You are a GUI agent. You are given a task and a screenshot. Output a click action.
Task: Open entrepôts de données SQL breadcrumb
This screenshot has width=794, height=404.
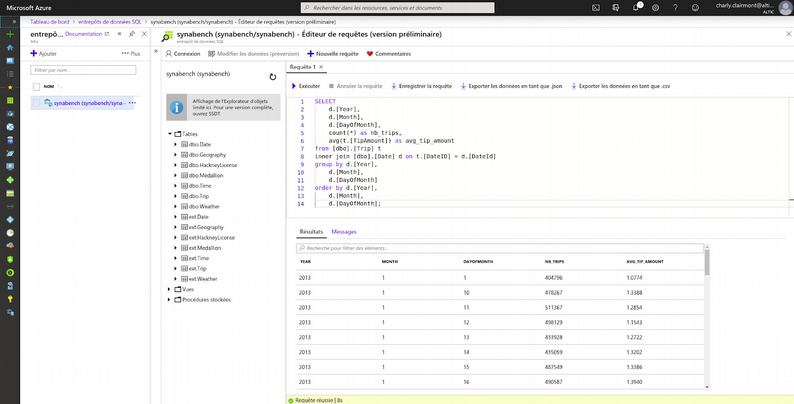110,22
